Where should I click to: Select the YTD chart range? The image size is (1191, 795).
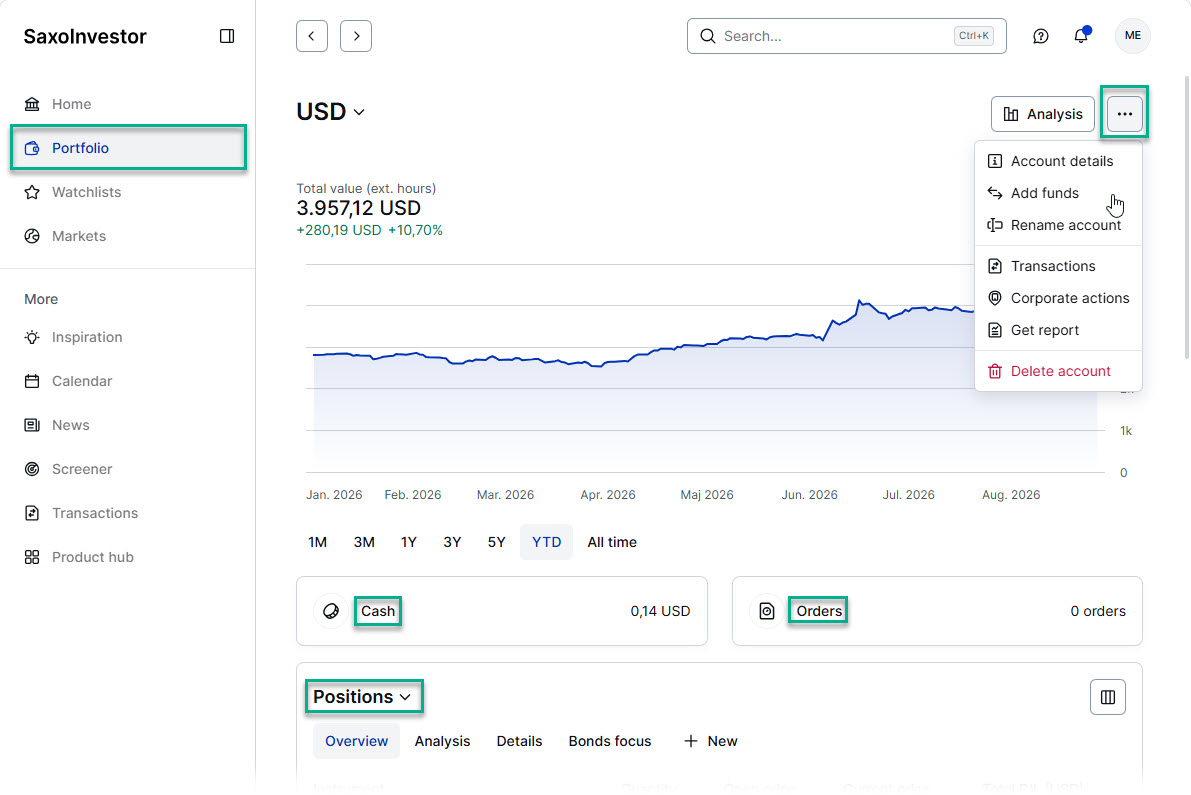tap(546, 542)
